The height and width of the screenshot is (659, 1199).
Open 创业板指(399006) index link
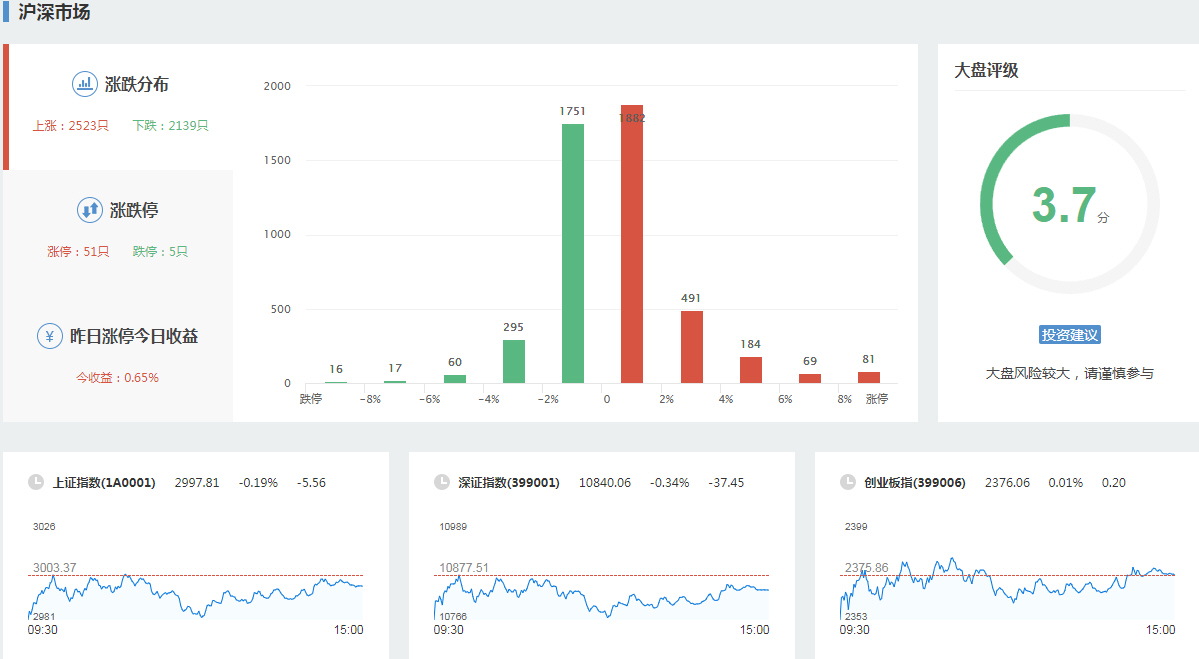tap(915, 483)
